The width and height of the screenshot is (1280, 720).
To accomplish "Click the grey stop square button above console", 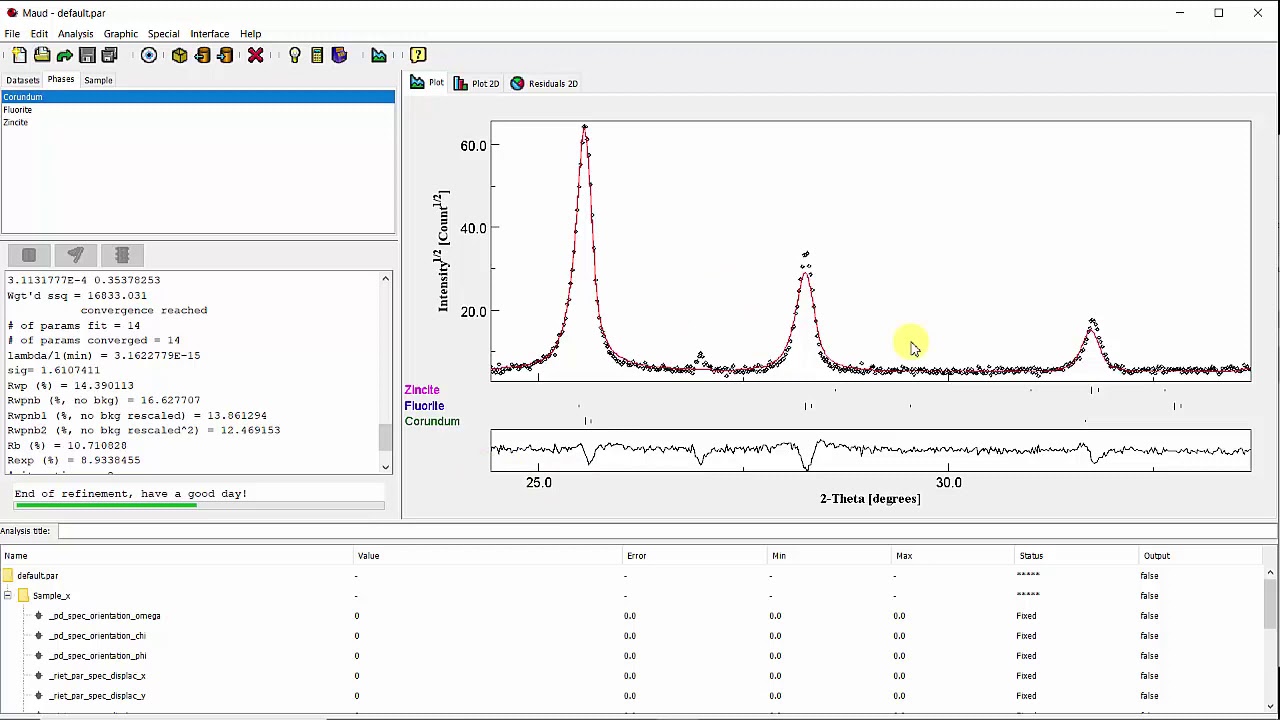I will point(29,256).
